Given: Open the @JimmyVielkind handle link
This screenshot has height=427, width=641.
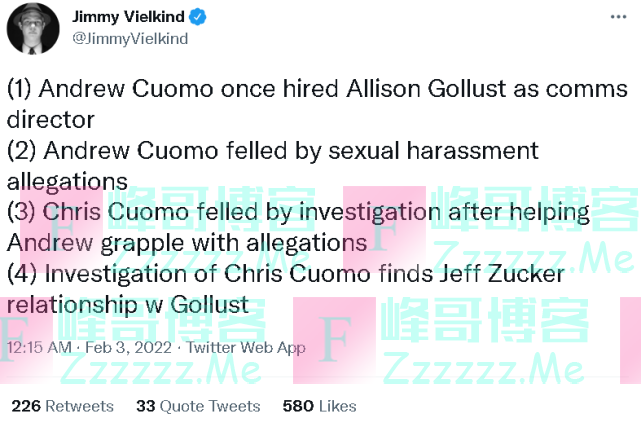Looking at the screenshot, I should (128, 39).
